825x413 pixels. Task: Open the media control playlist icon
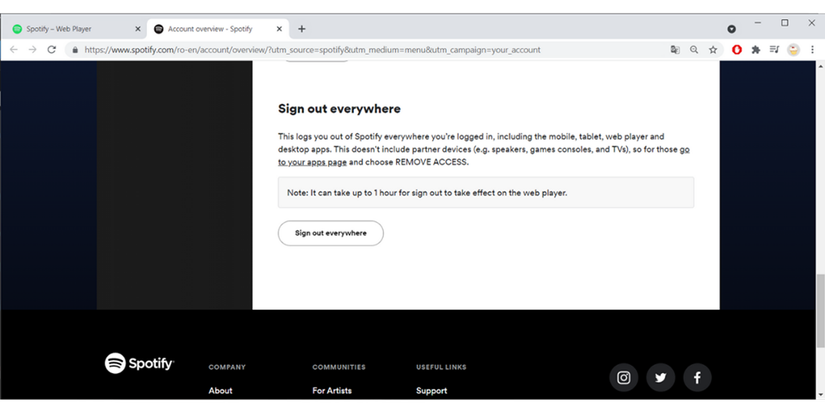click(774, 49)
